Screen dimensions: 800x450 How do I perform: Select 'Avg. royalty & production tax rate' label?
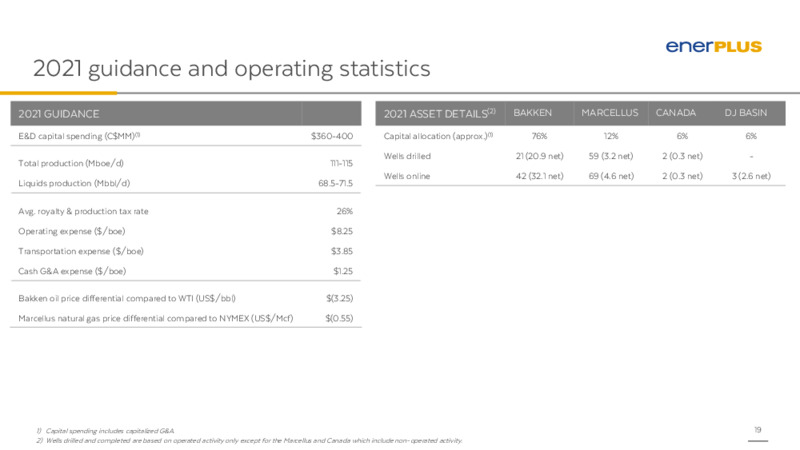point(83,211)
